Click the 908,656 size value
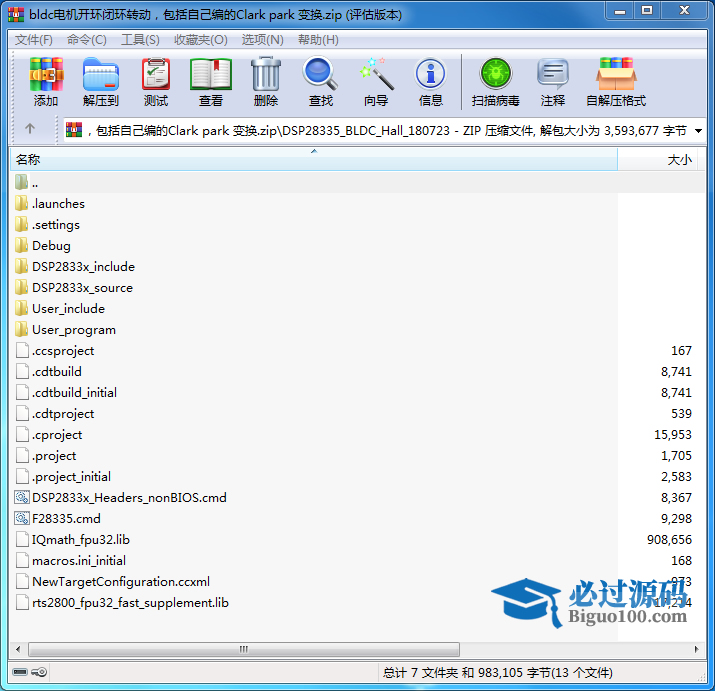 click(x=669, y=540)
